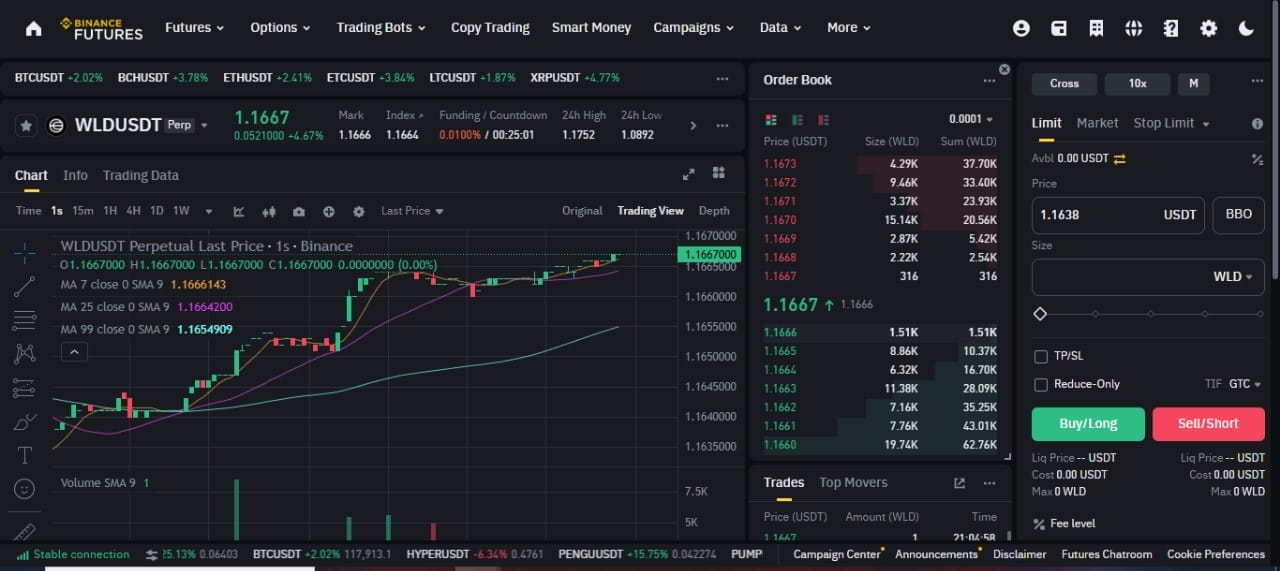Click the order size slider handle

(x=1040, y=314)
